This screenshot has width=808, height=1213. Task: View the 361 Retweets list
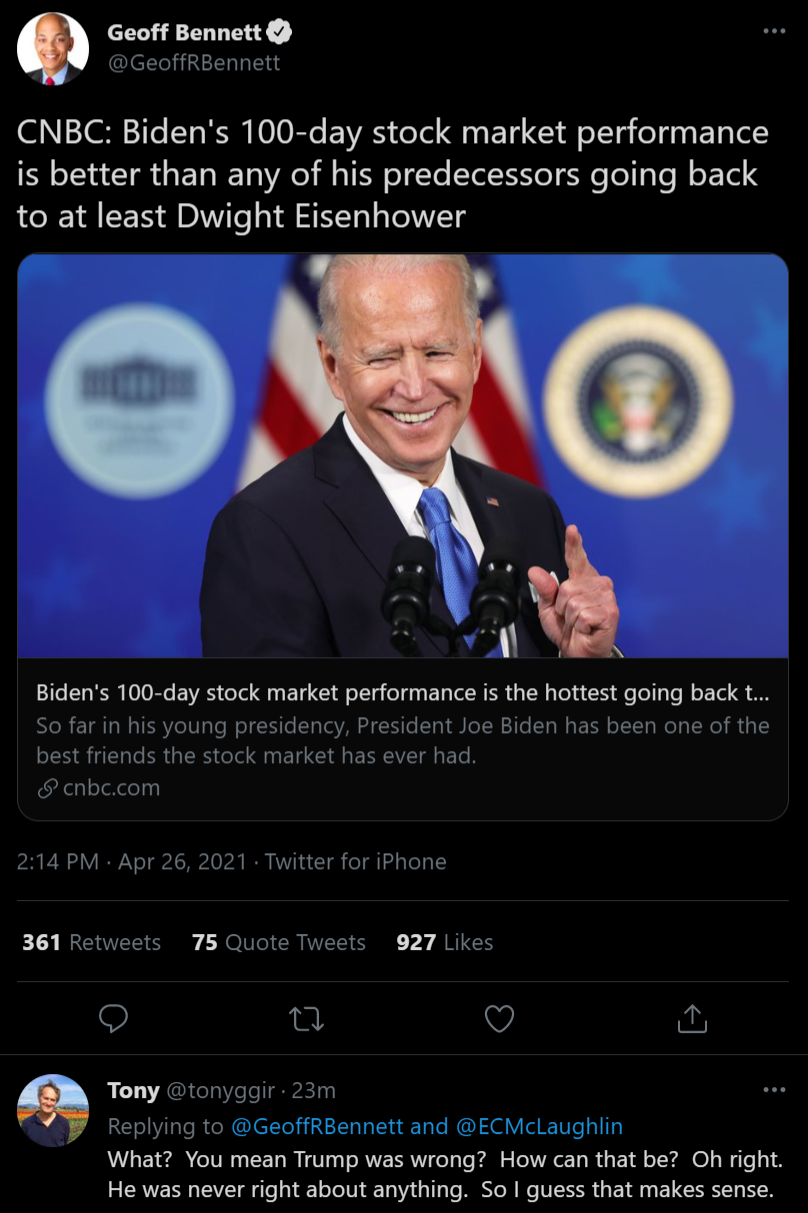click(90, 942)
